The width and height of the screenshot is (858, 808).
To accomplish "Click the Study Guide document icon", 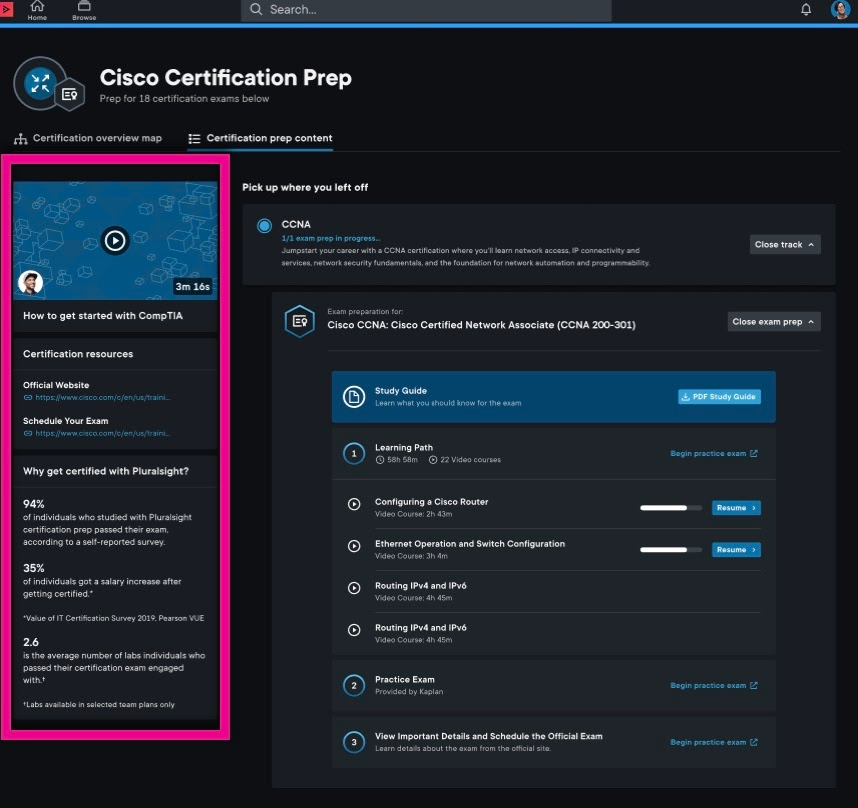I will click(x=353, y=396).
